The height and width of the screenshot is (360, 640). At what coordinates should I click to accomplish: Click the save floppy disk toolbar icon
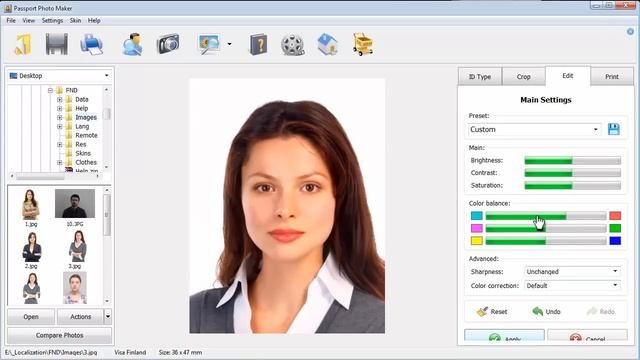[x=57, y=44]
